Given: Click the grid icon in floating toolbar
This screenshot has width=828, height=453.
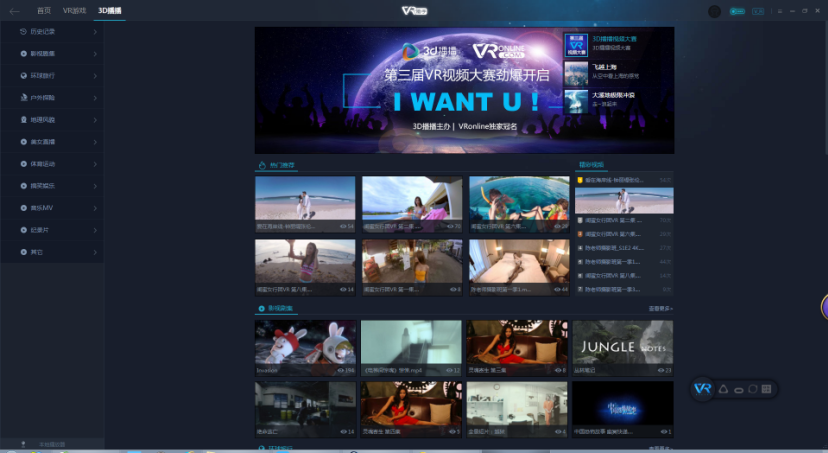Looking at the screenshot, I should pos(766,388).
